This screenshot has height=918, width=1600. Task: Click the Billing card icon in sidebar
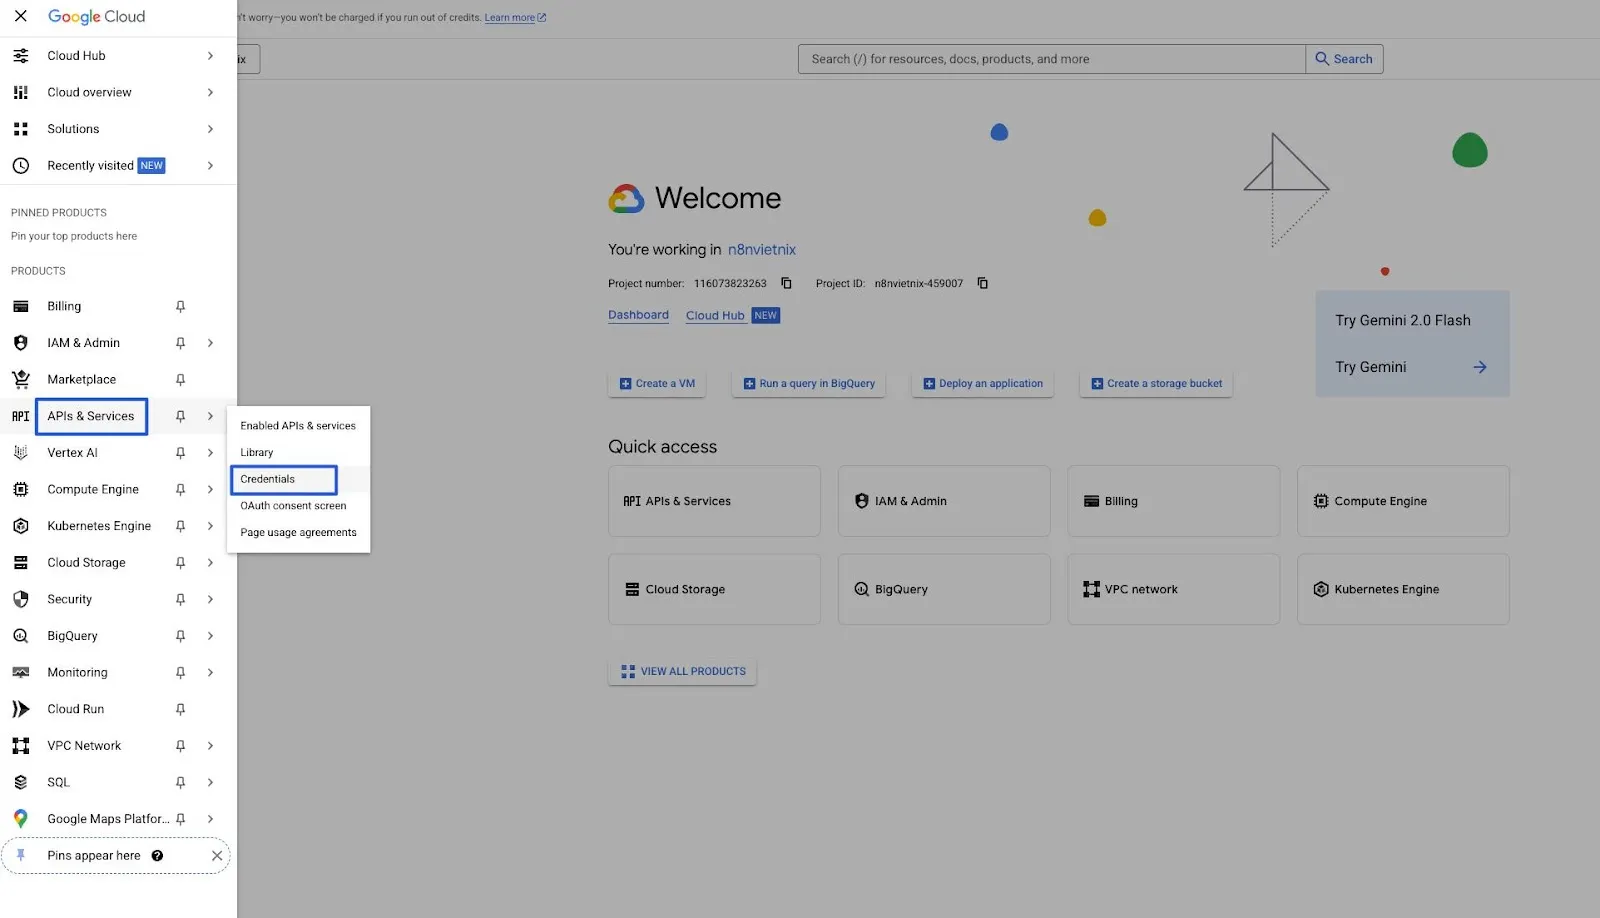[x=20, y=306]
